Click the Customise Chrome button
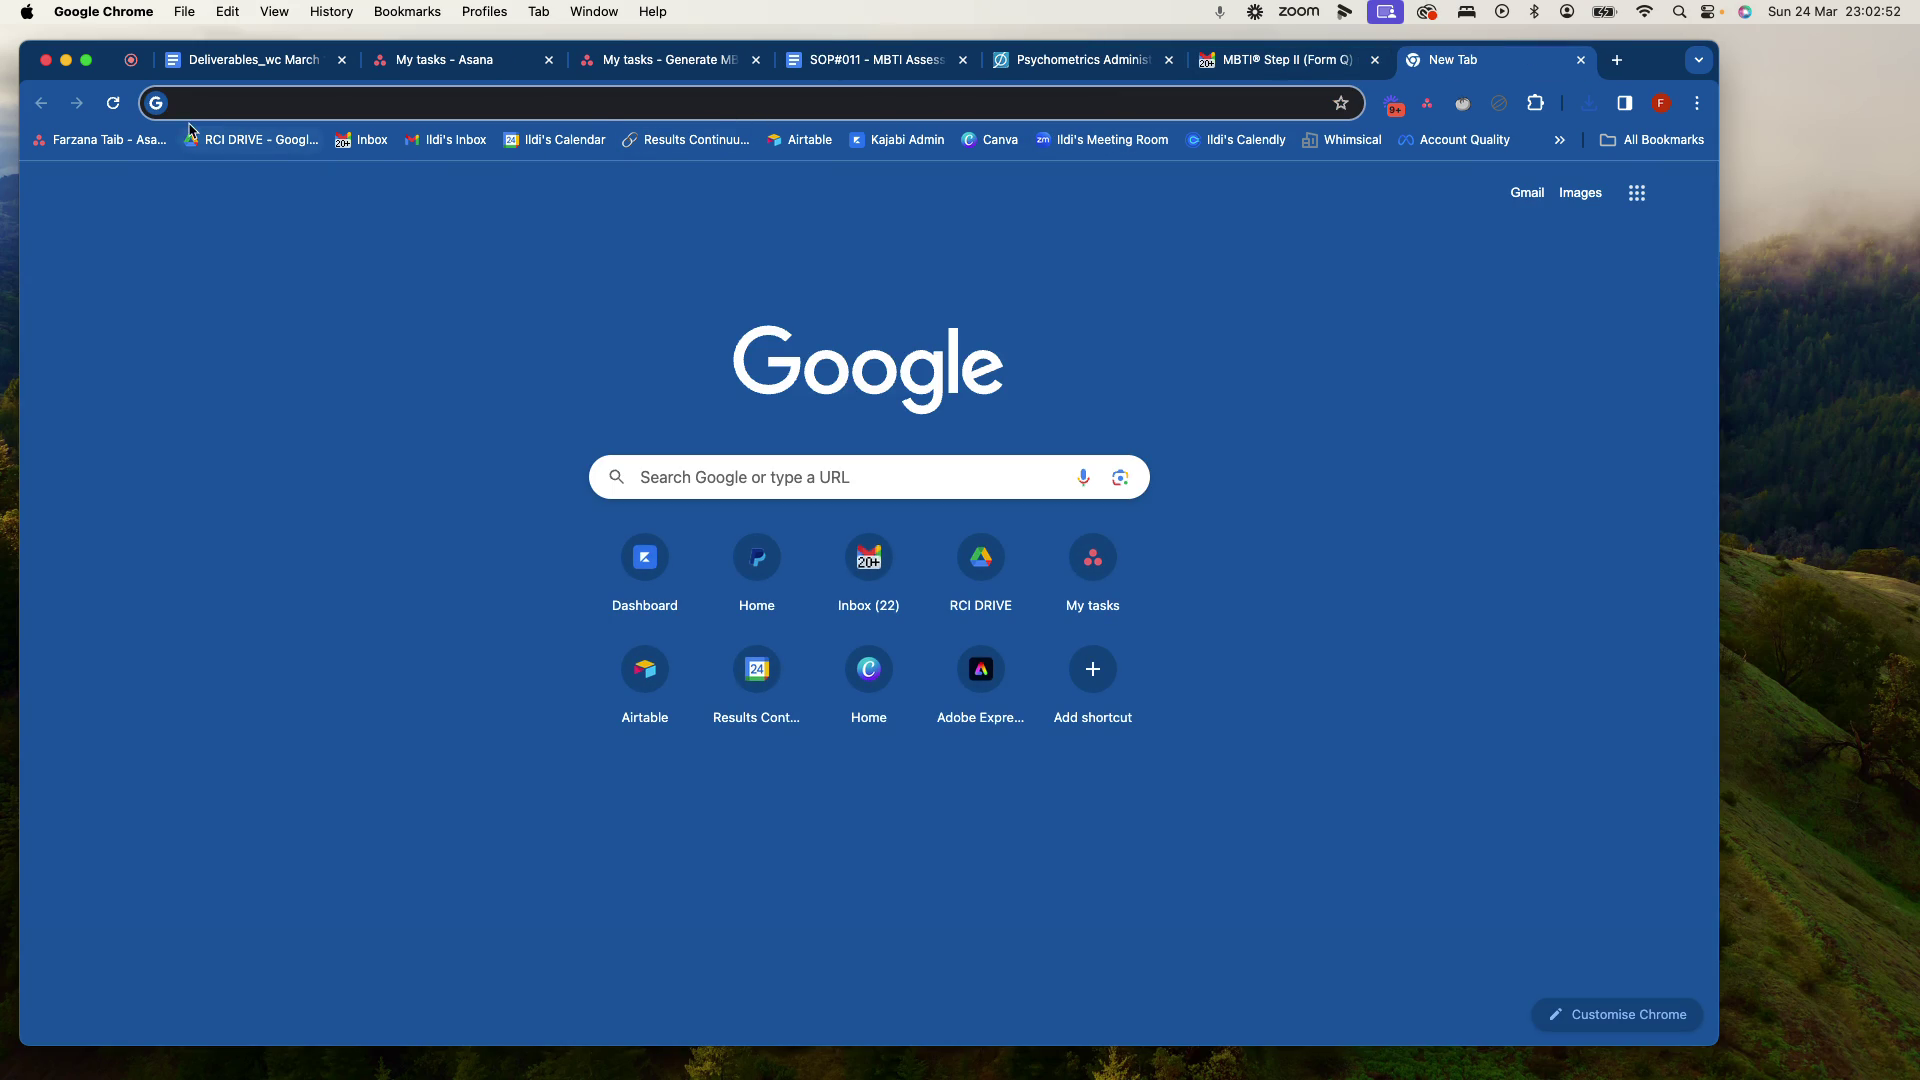The height and width of the screenshot is (1080, 1920). (x=1616, y=1014)
